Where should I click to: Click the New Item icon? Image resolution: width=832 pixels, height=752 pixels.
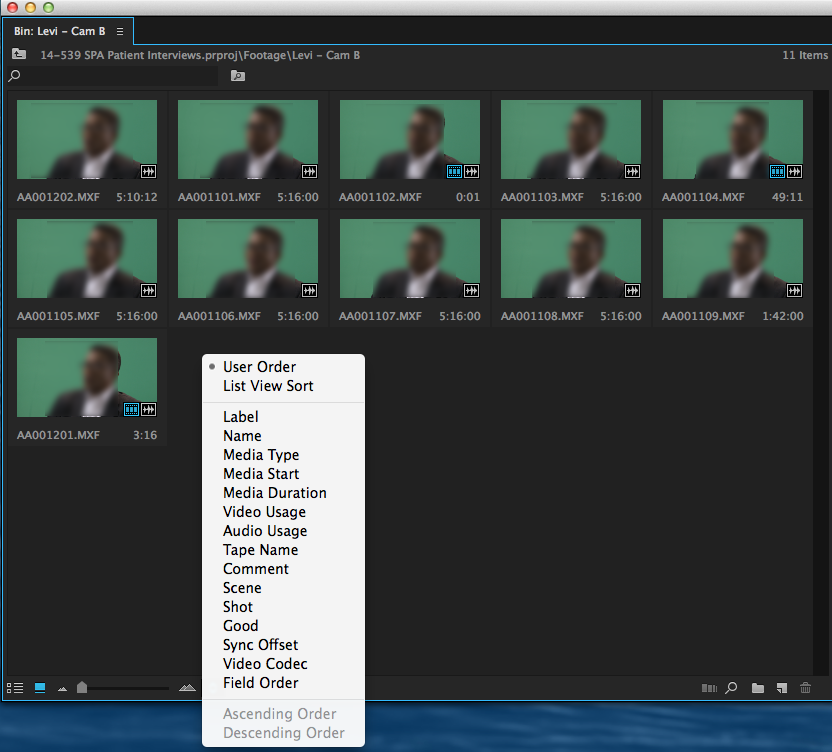coord(782,688)
